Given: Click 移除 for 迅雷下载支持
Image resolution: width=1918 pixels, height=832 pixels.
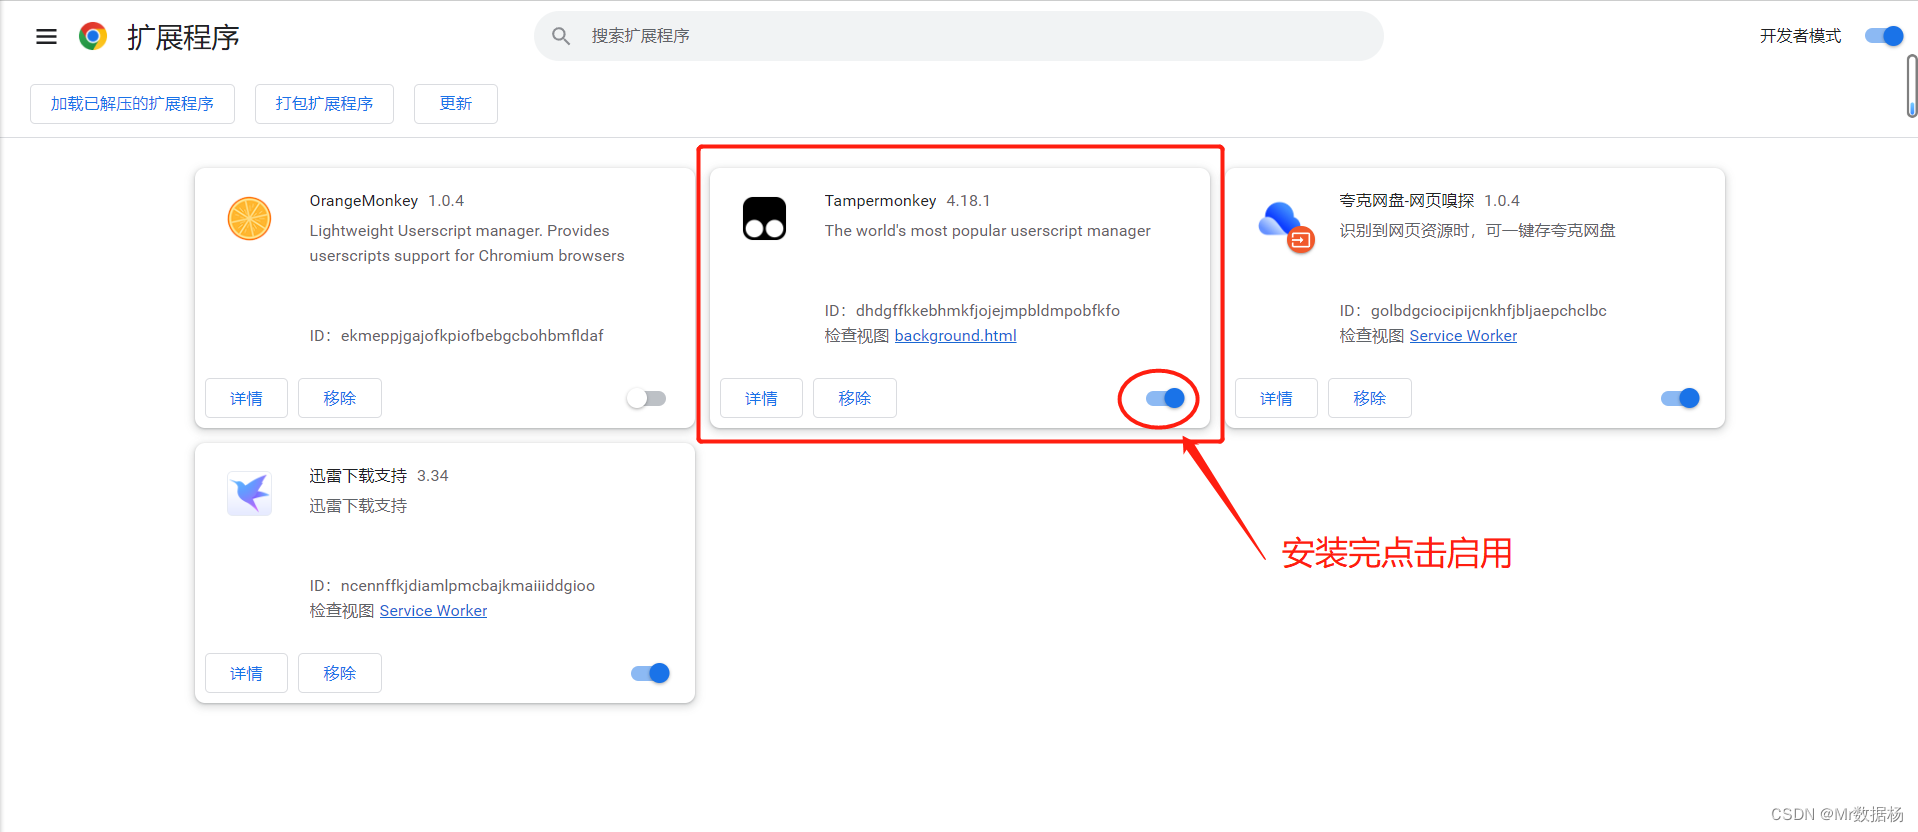Looking at the screenshot, I should (x=340, y=673).
